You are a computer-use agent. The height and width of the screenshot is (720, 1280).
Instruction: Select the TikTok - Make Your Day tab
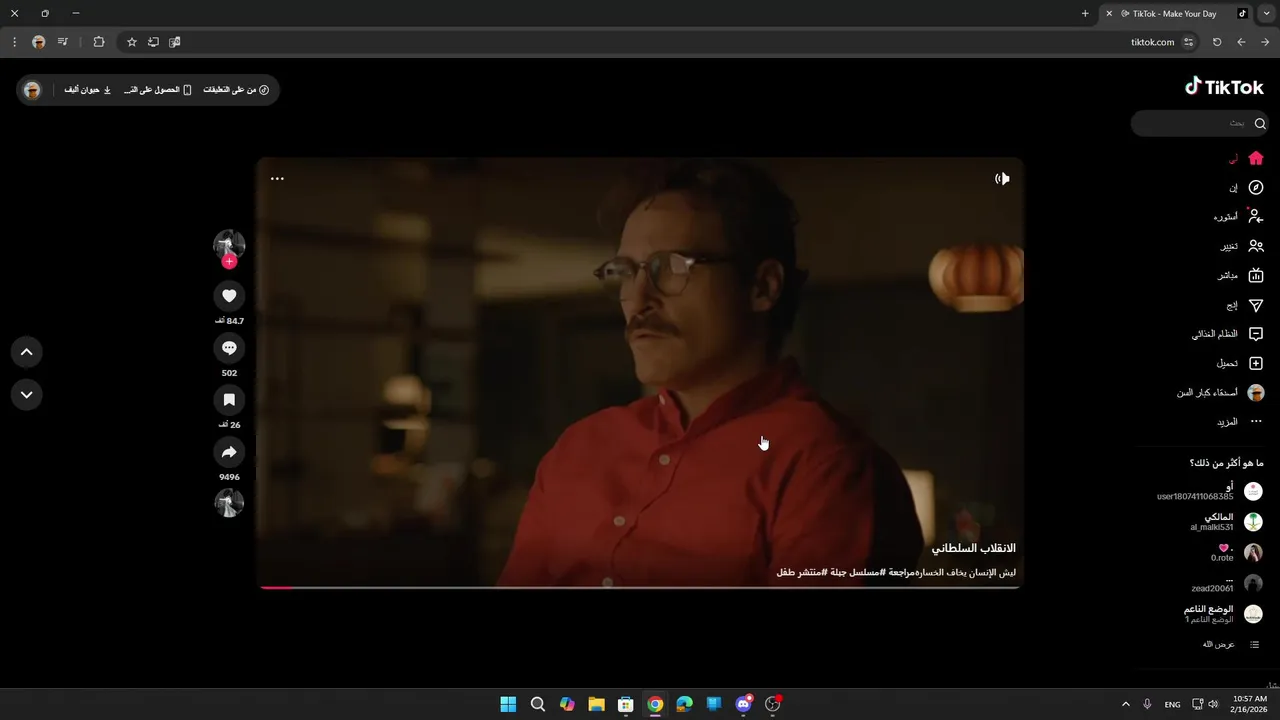tap(1176, 14)
